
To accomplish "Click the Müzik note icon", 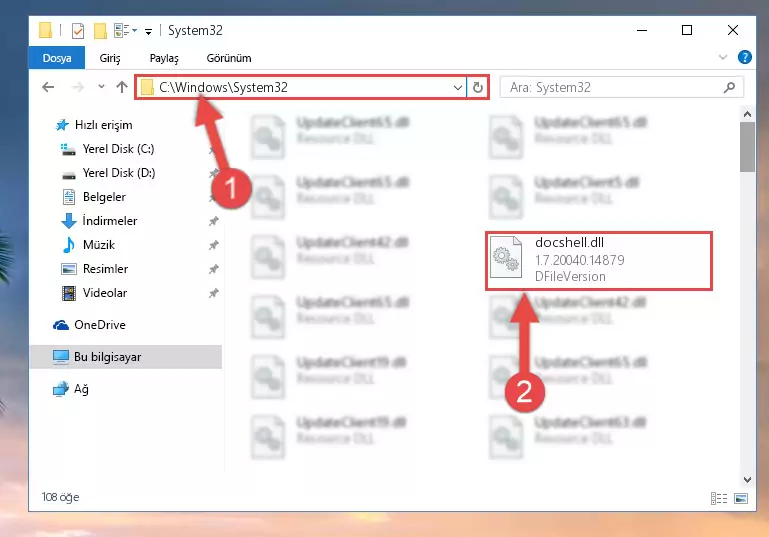I will [69, 245].
